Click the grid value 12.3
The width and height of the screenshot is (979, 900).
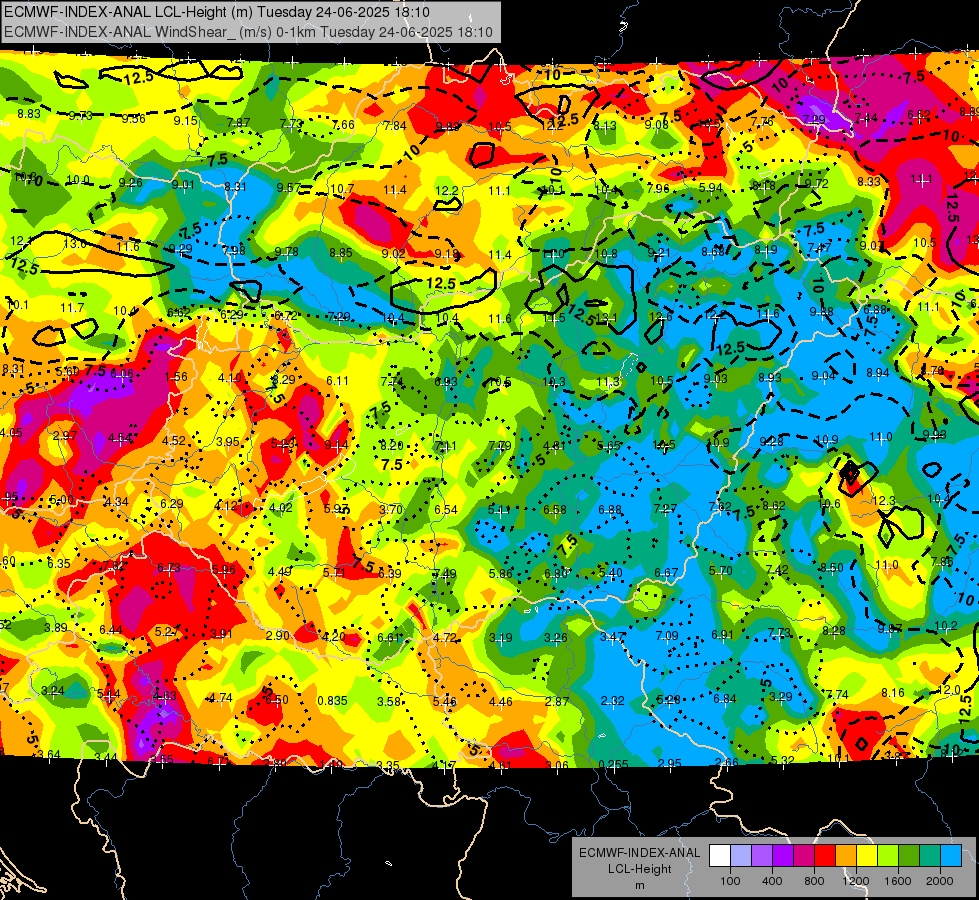tap(883, 501)
